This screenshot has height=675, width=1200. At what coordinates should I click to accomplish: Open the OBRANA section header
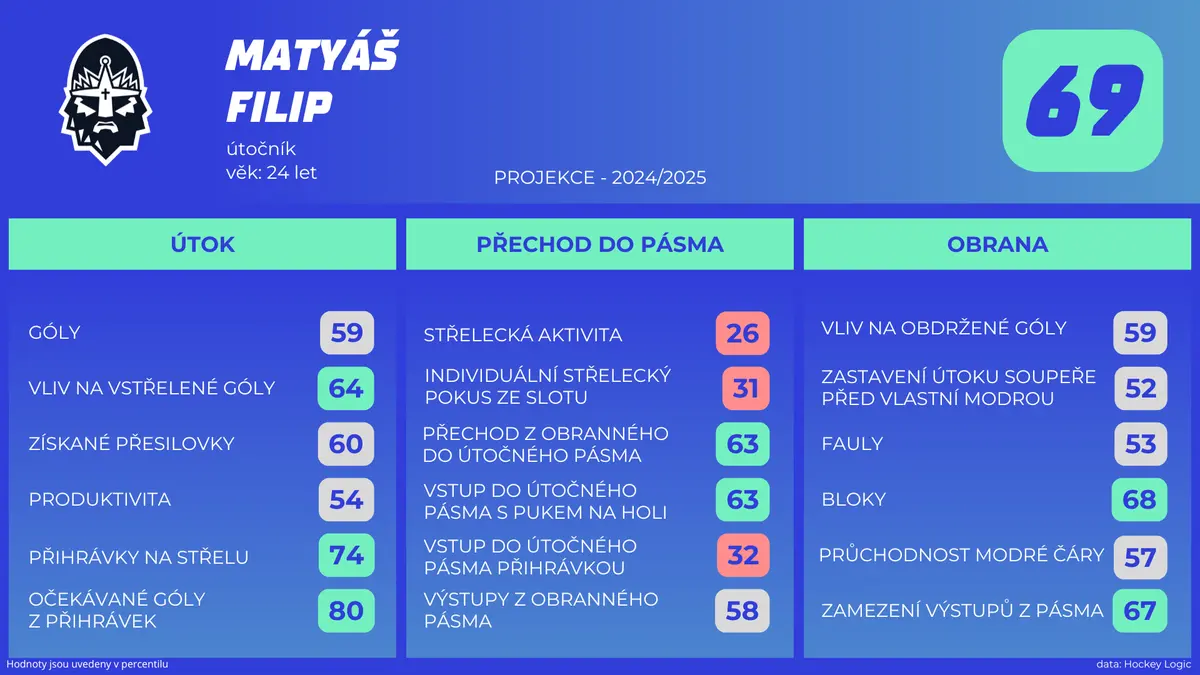(x=998, y=244)
